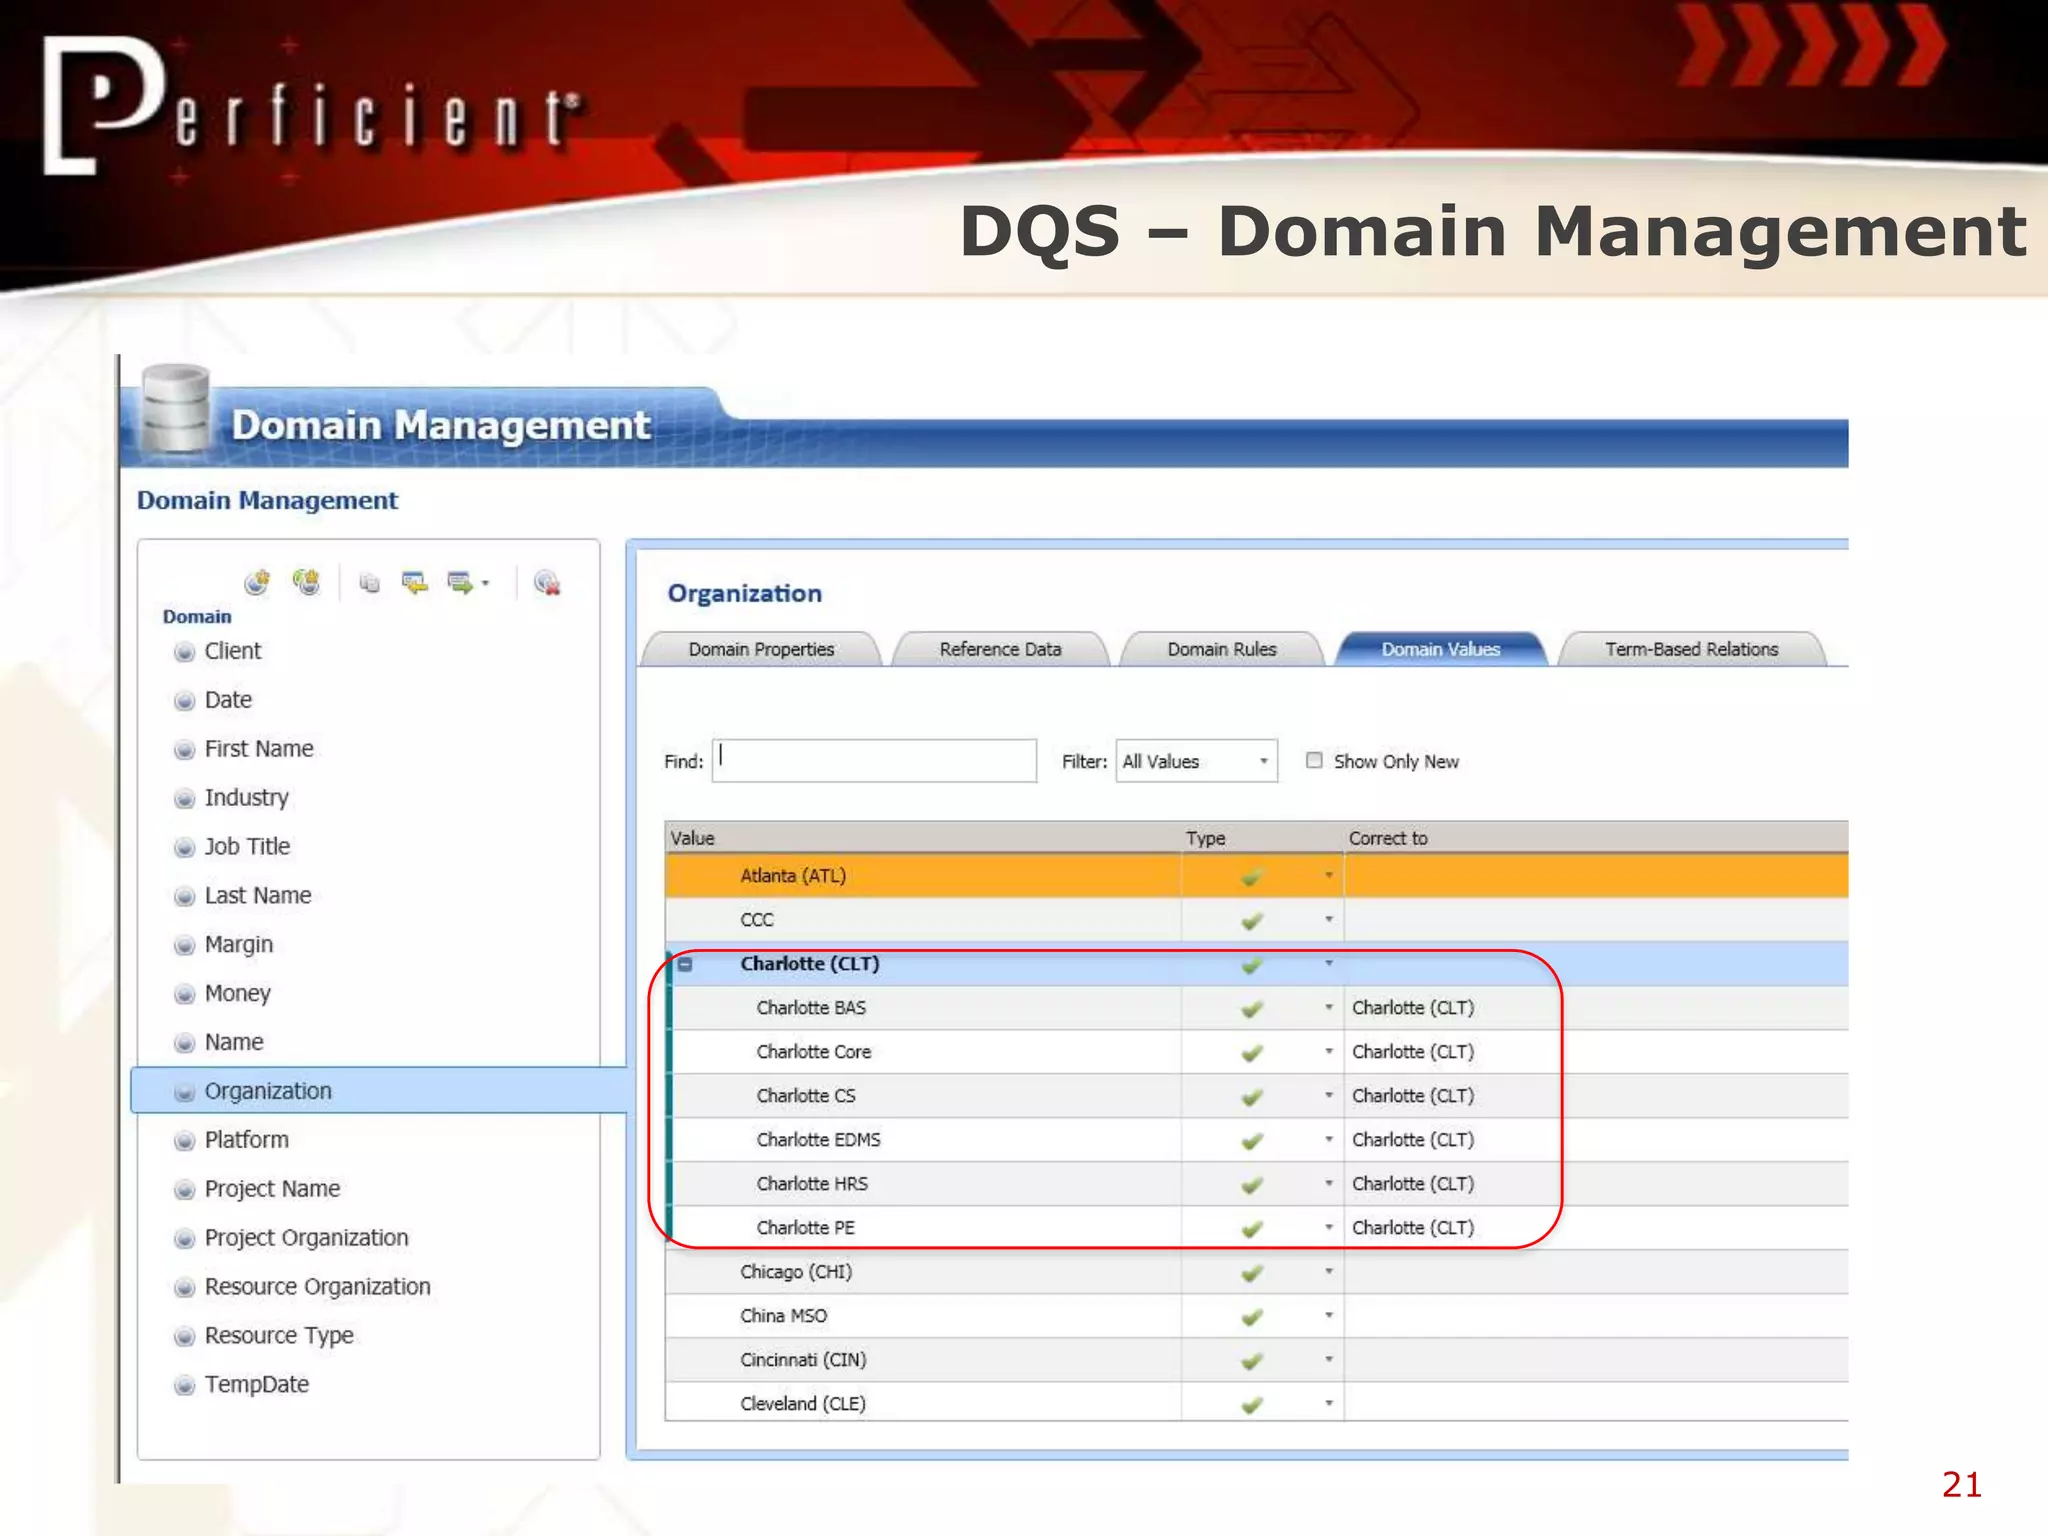Select the Cincinnati (CIN) value
Screen dimensions: 2048x1536
point(803,1360)
